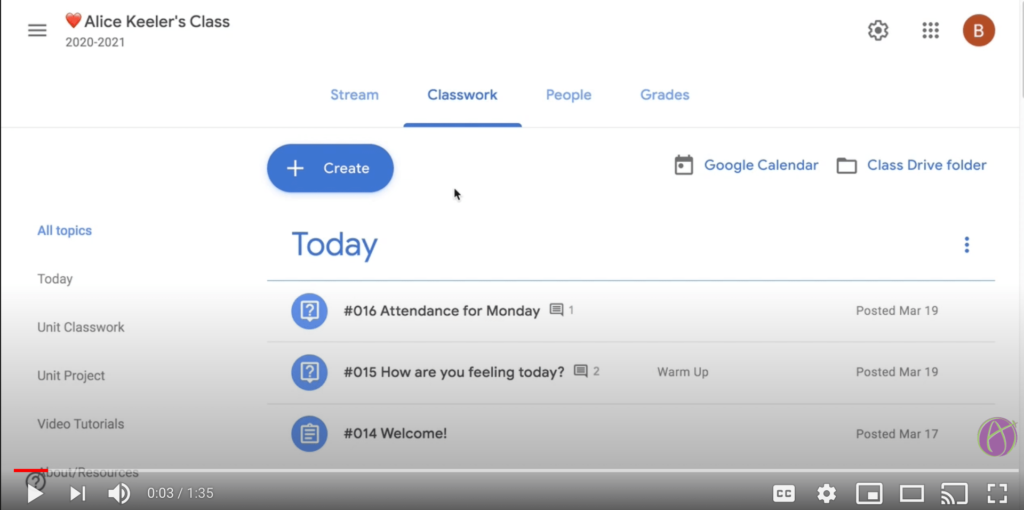Open class settings gear icon
The width and height of the screenshot is (1024, 510).
[x=878, y=30]
